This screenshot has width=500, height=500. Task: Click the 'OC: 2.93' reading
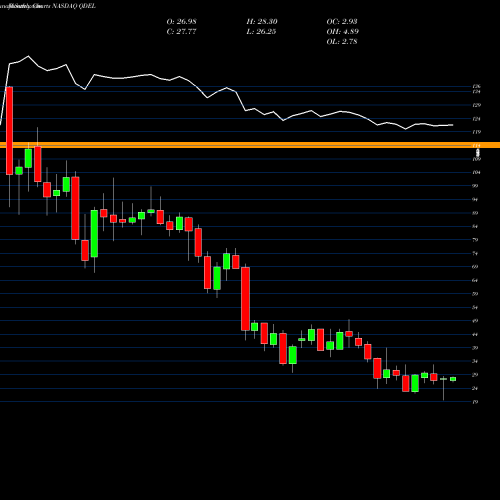(342, 22)
